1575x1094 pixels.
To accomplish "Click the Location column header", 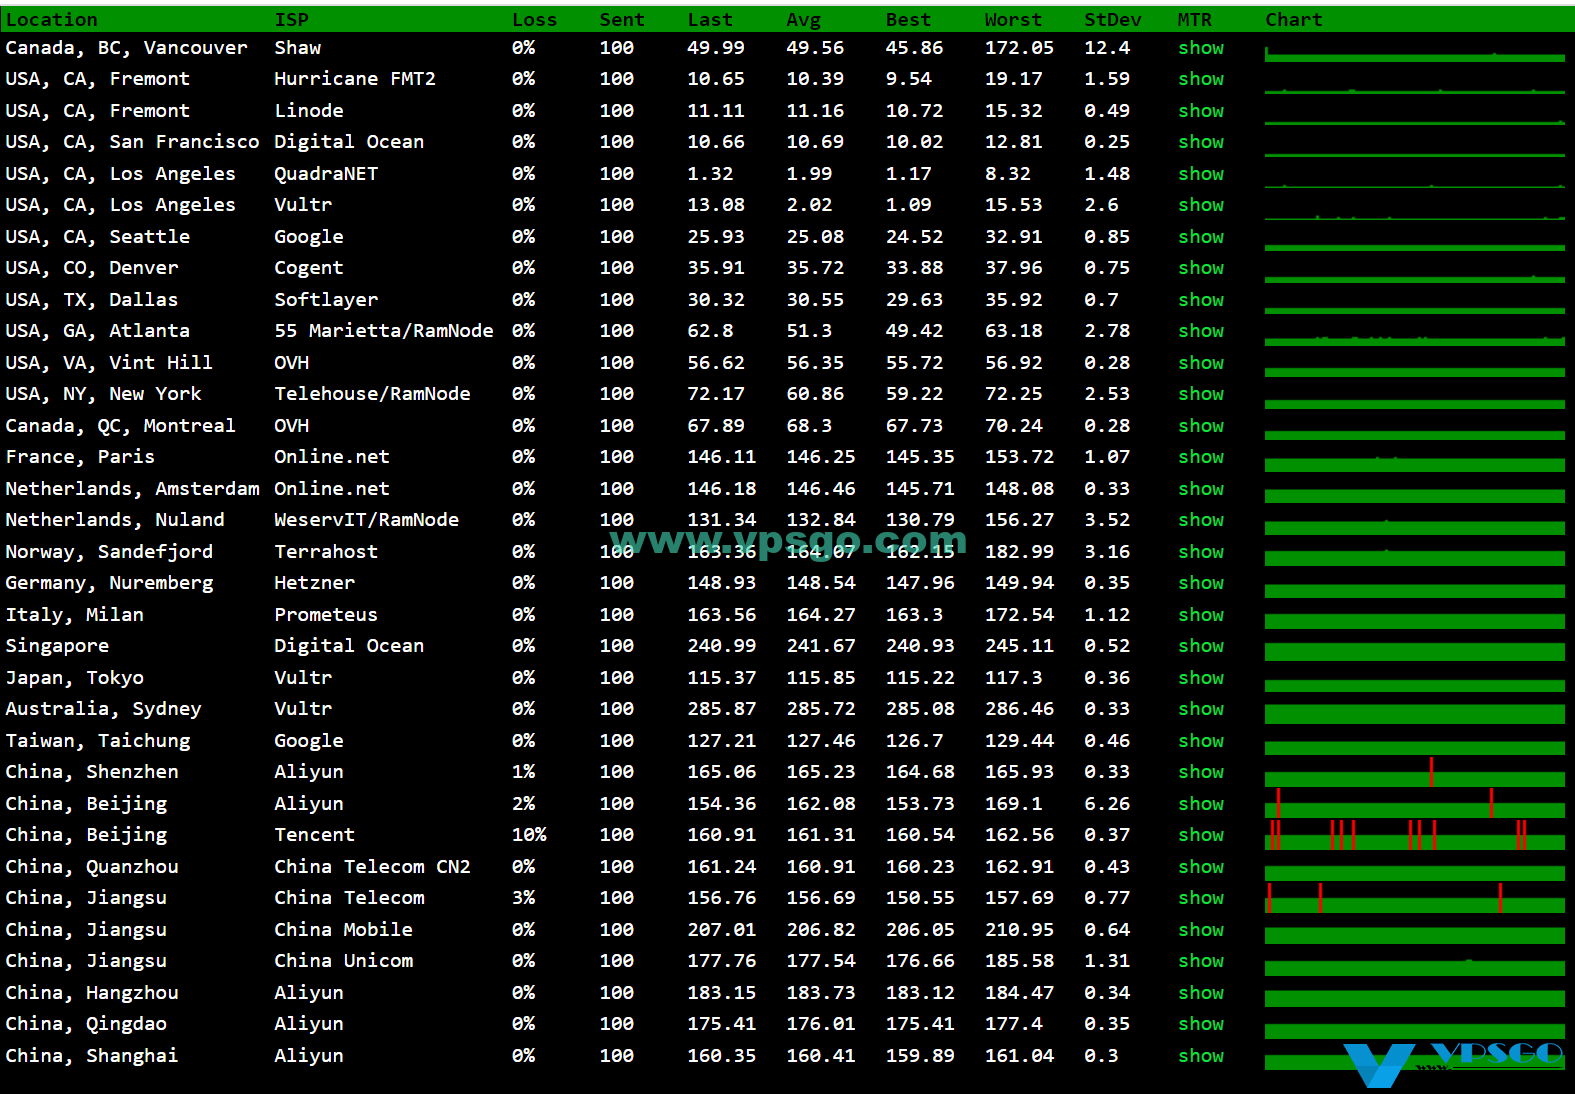I will click(x=52, y=20).
